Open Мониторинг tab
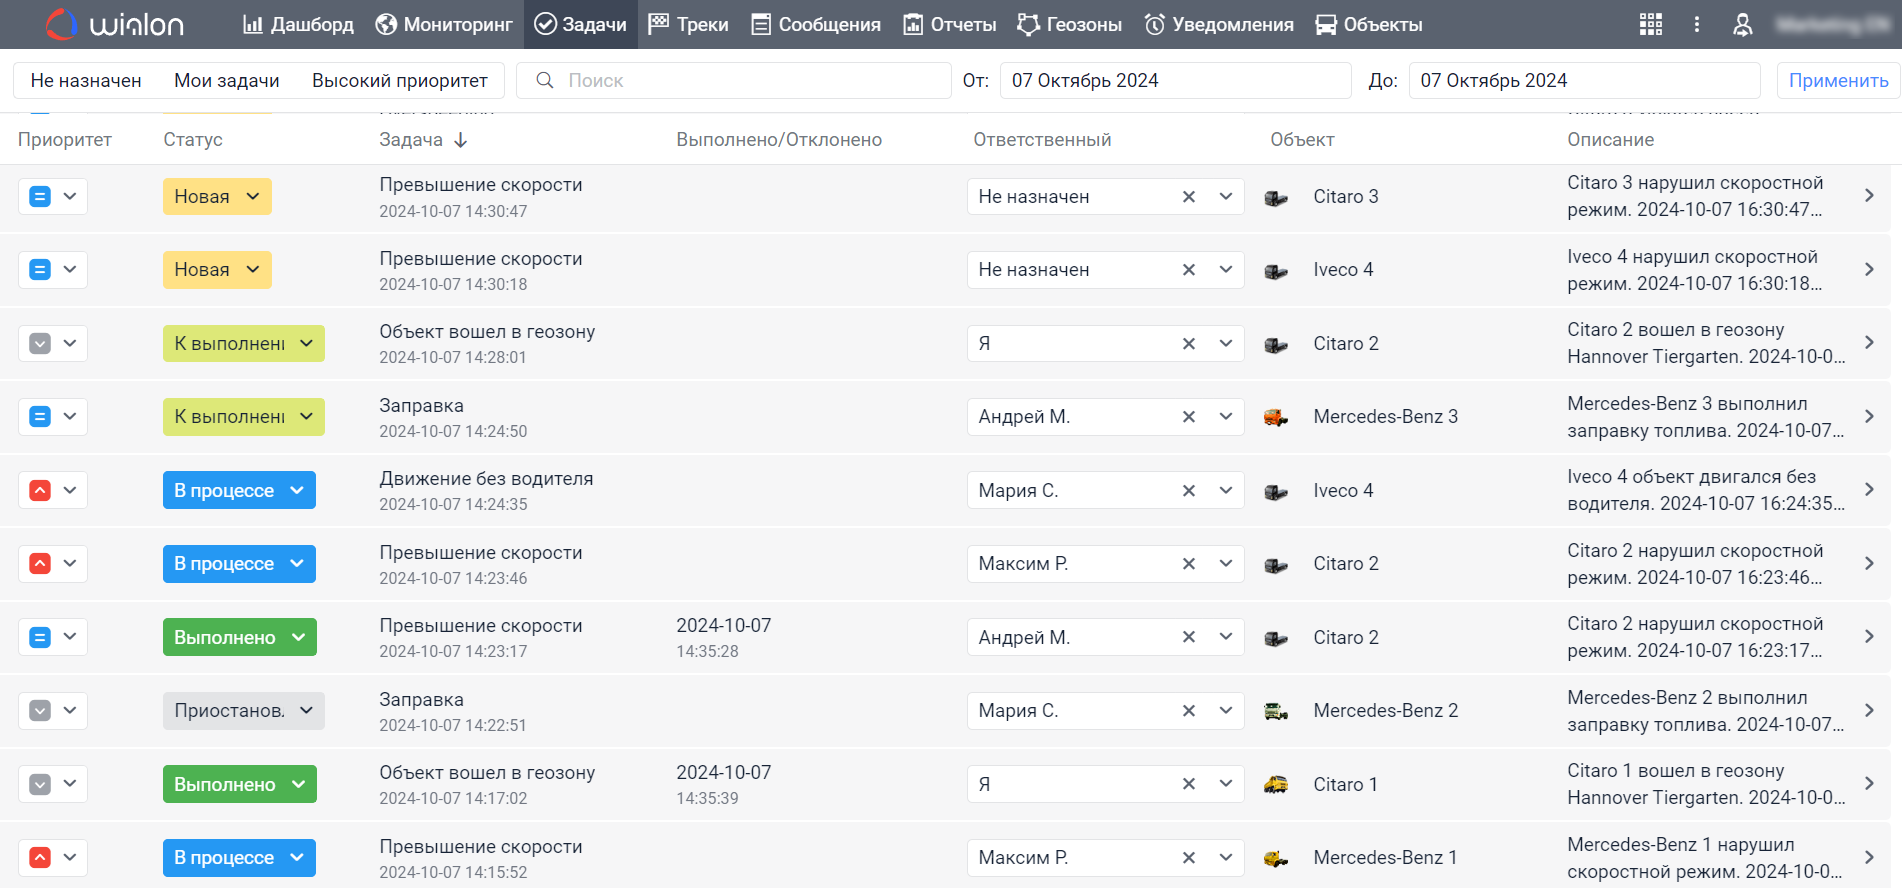 [x=444, y=24]
